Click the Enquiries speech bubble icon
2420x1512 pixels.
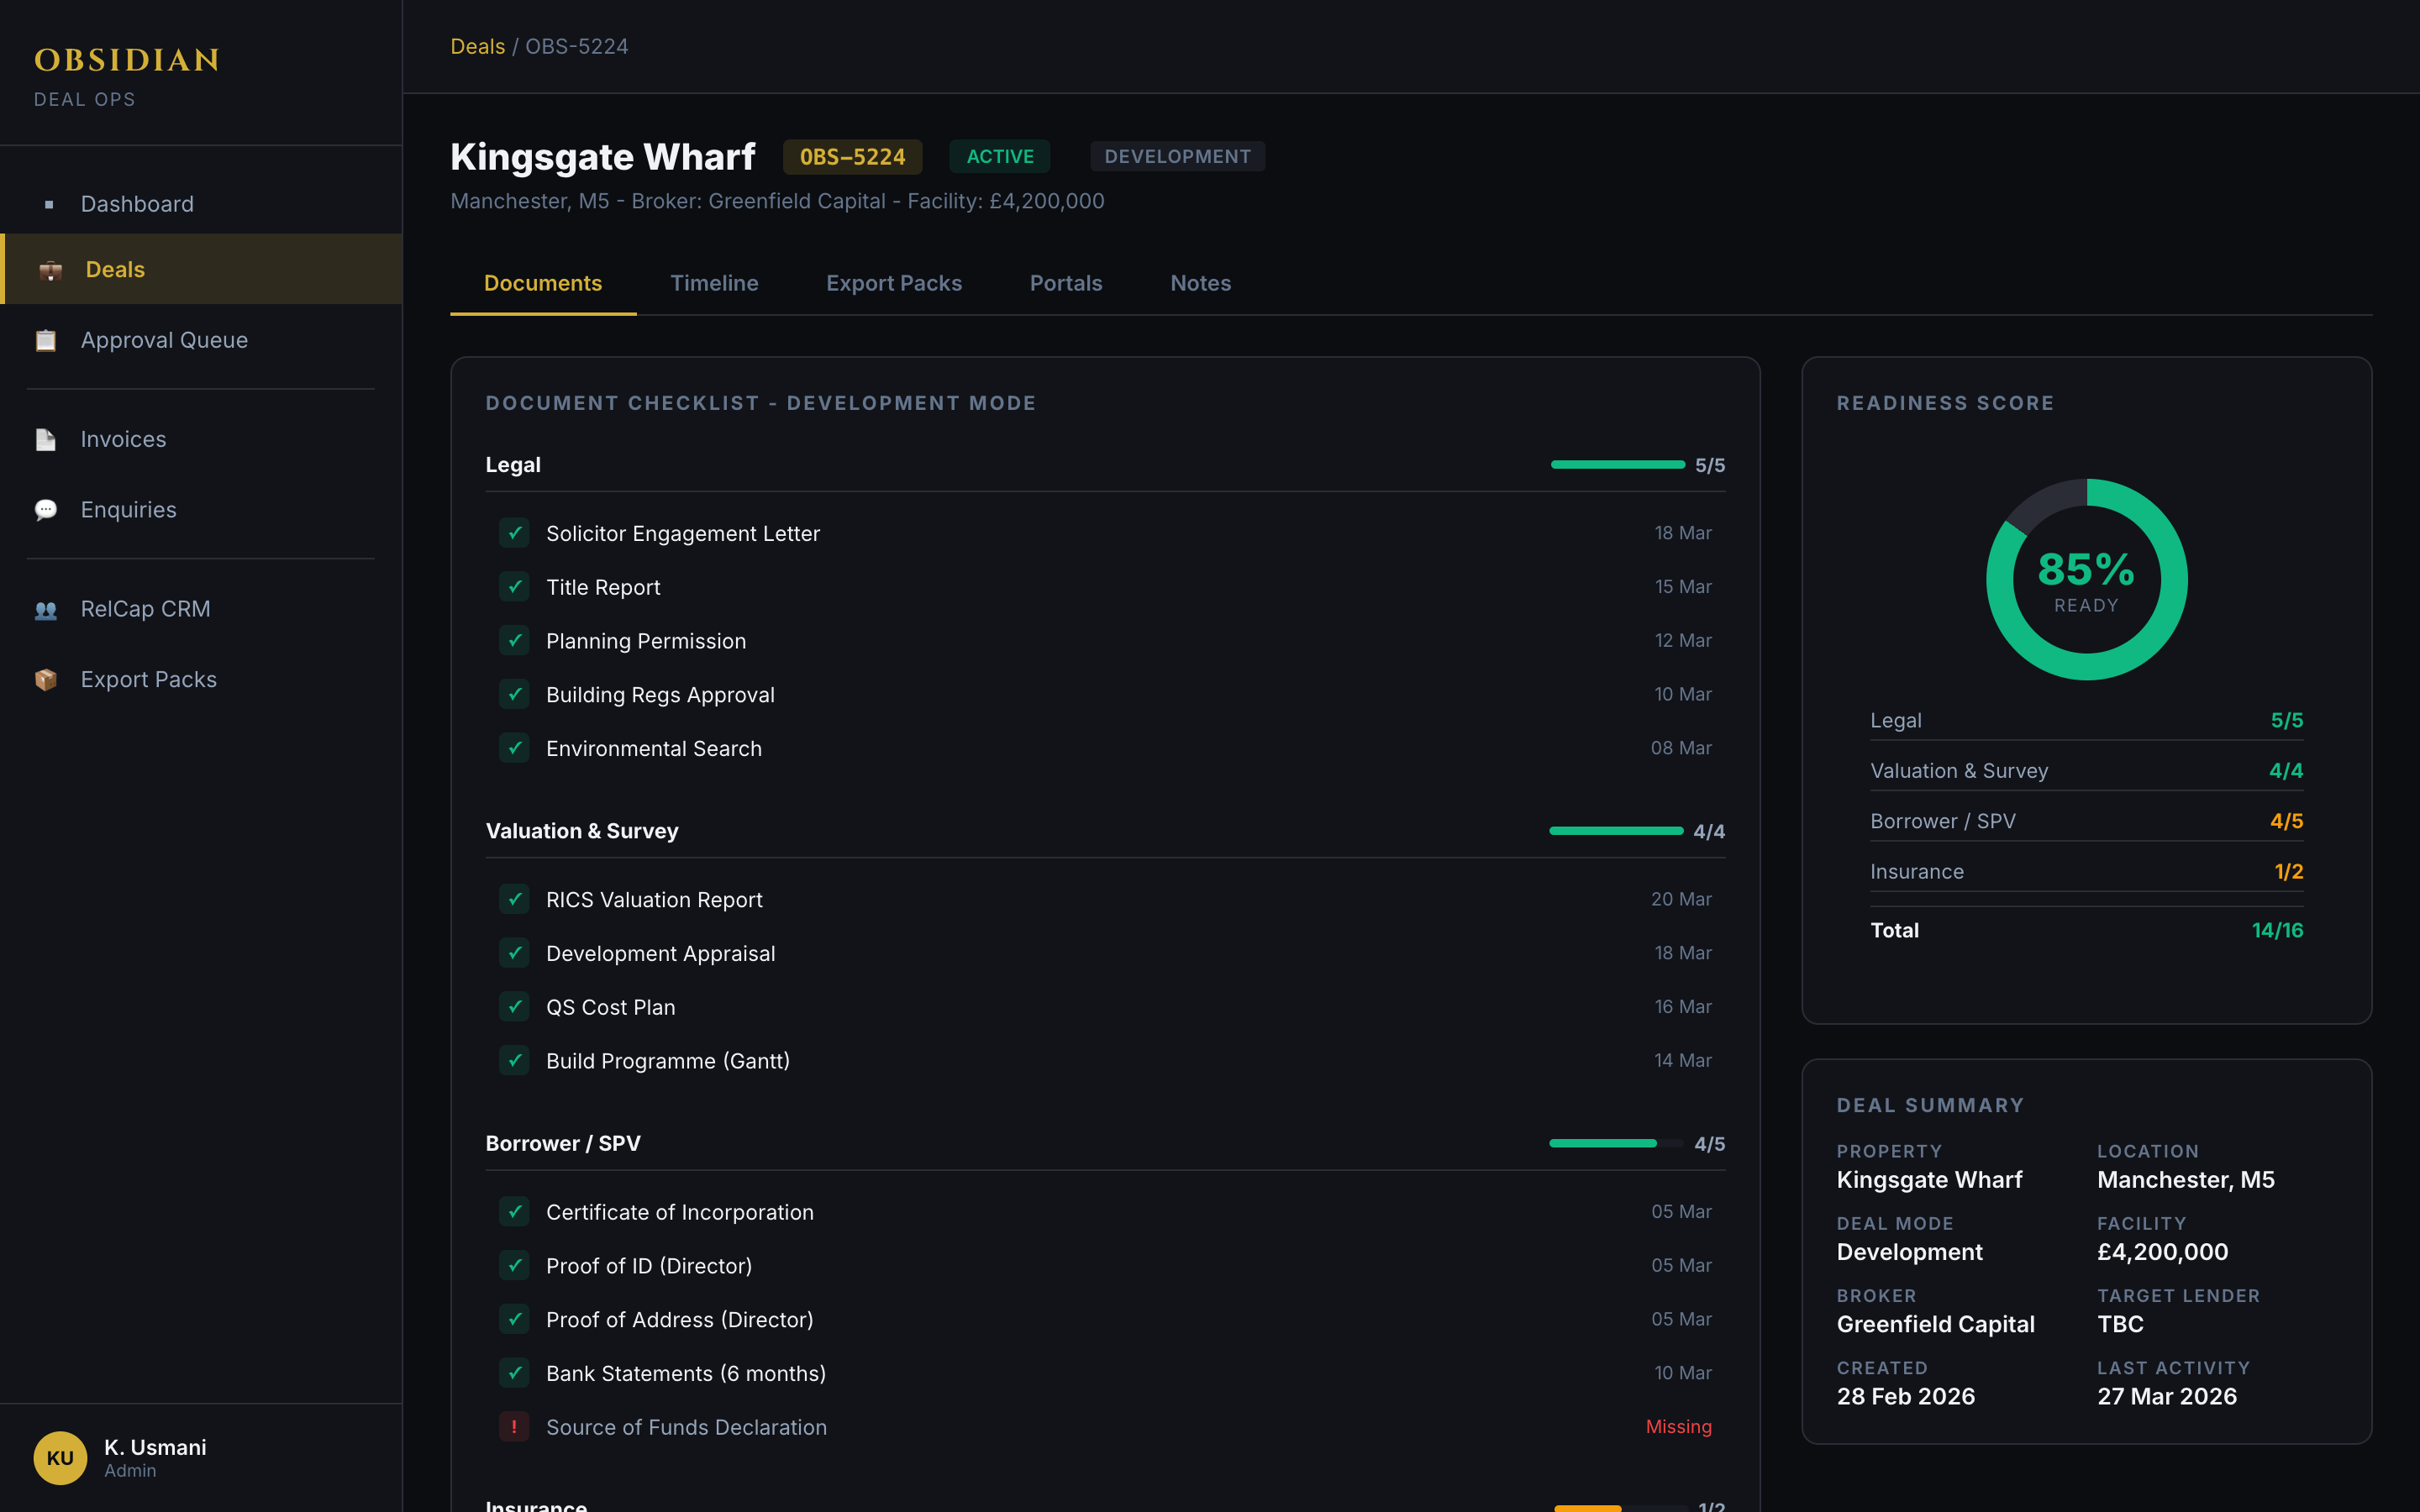click(x=46, y=510)
